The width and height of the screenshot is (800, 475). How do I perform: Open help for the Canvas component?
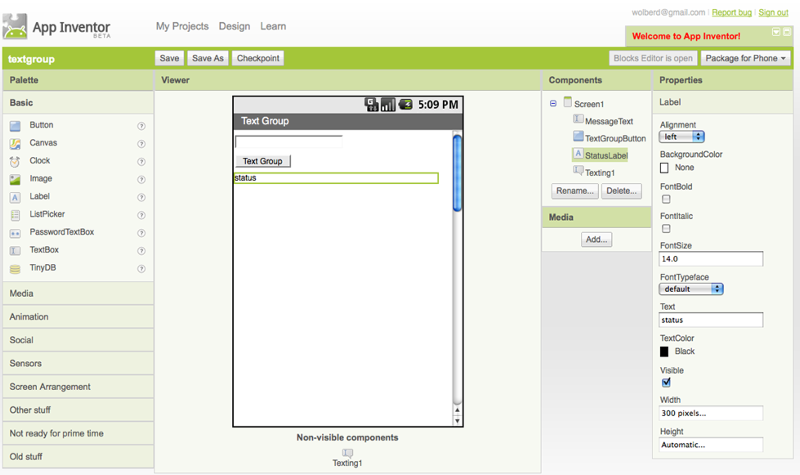[141, 144]
